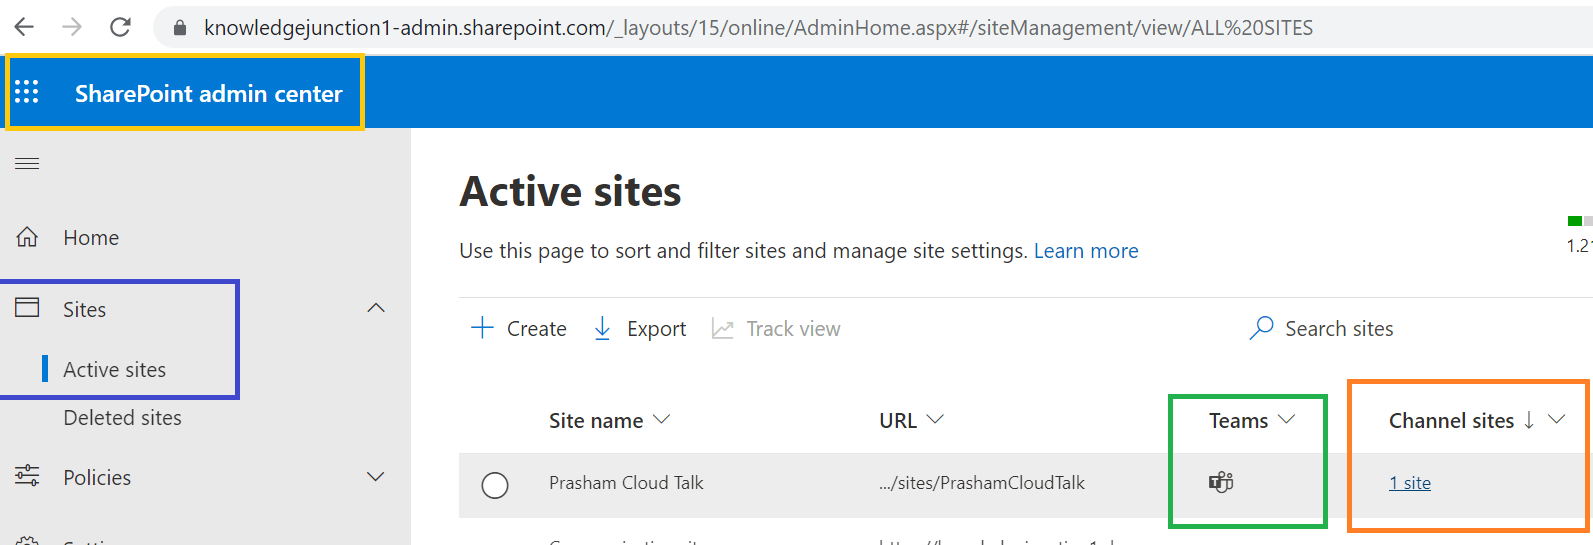This screenshot has height=545, width=1593.
Task: Open the Teams column dropdown
Action: click(1287, 420)
